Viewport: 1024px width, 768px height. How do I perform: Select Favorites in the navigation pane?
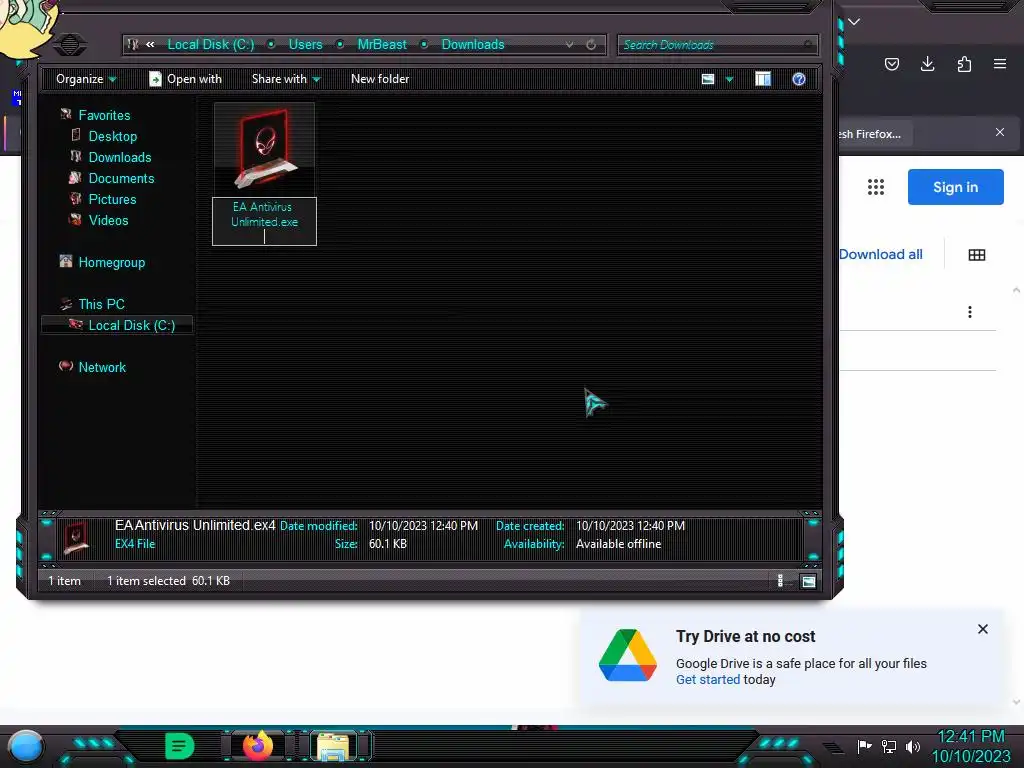tap(104, 116)
